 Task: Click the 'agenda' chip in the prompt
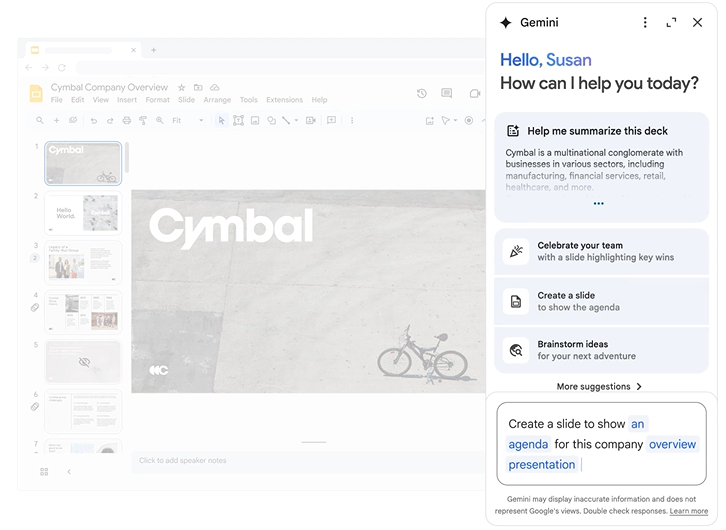click(528, 444)
